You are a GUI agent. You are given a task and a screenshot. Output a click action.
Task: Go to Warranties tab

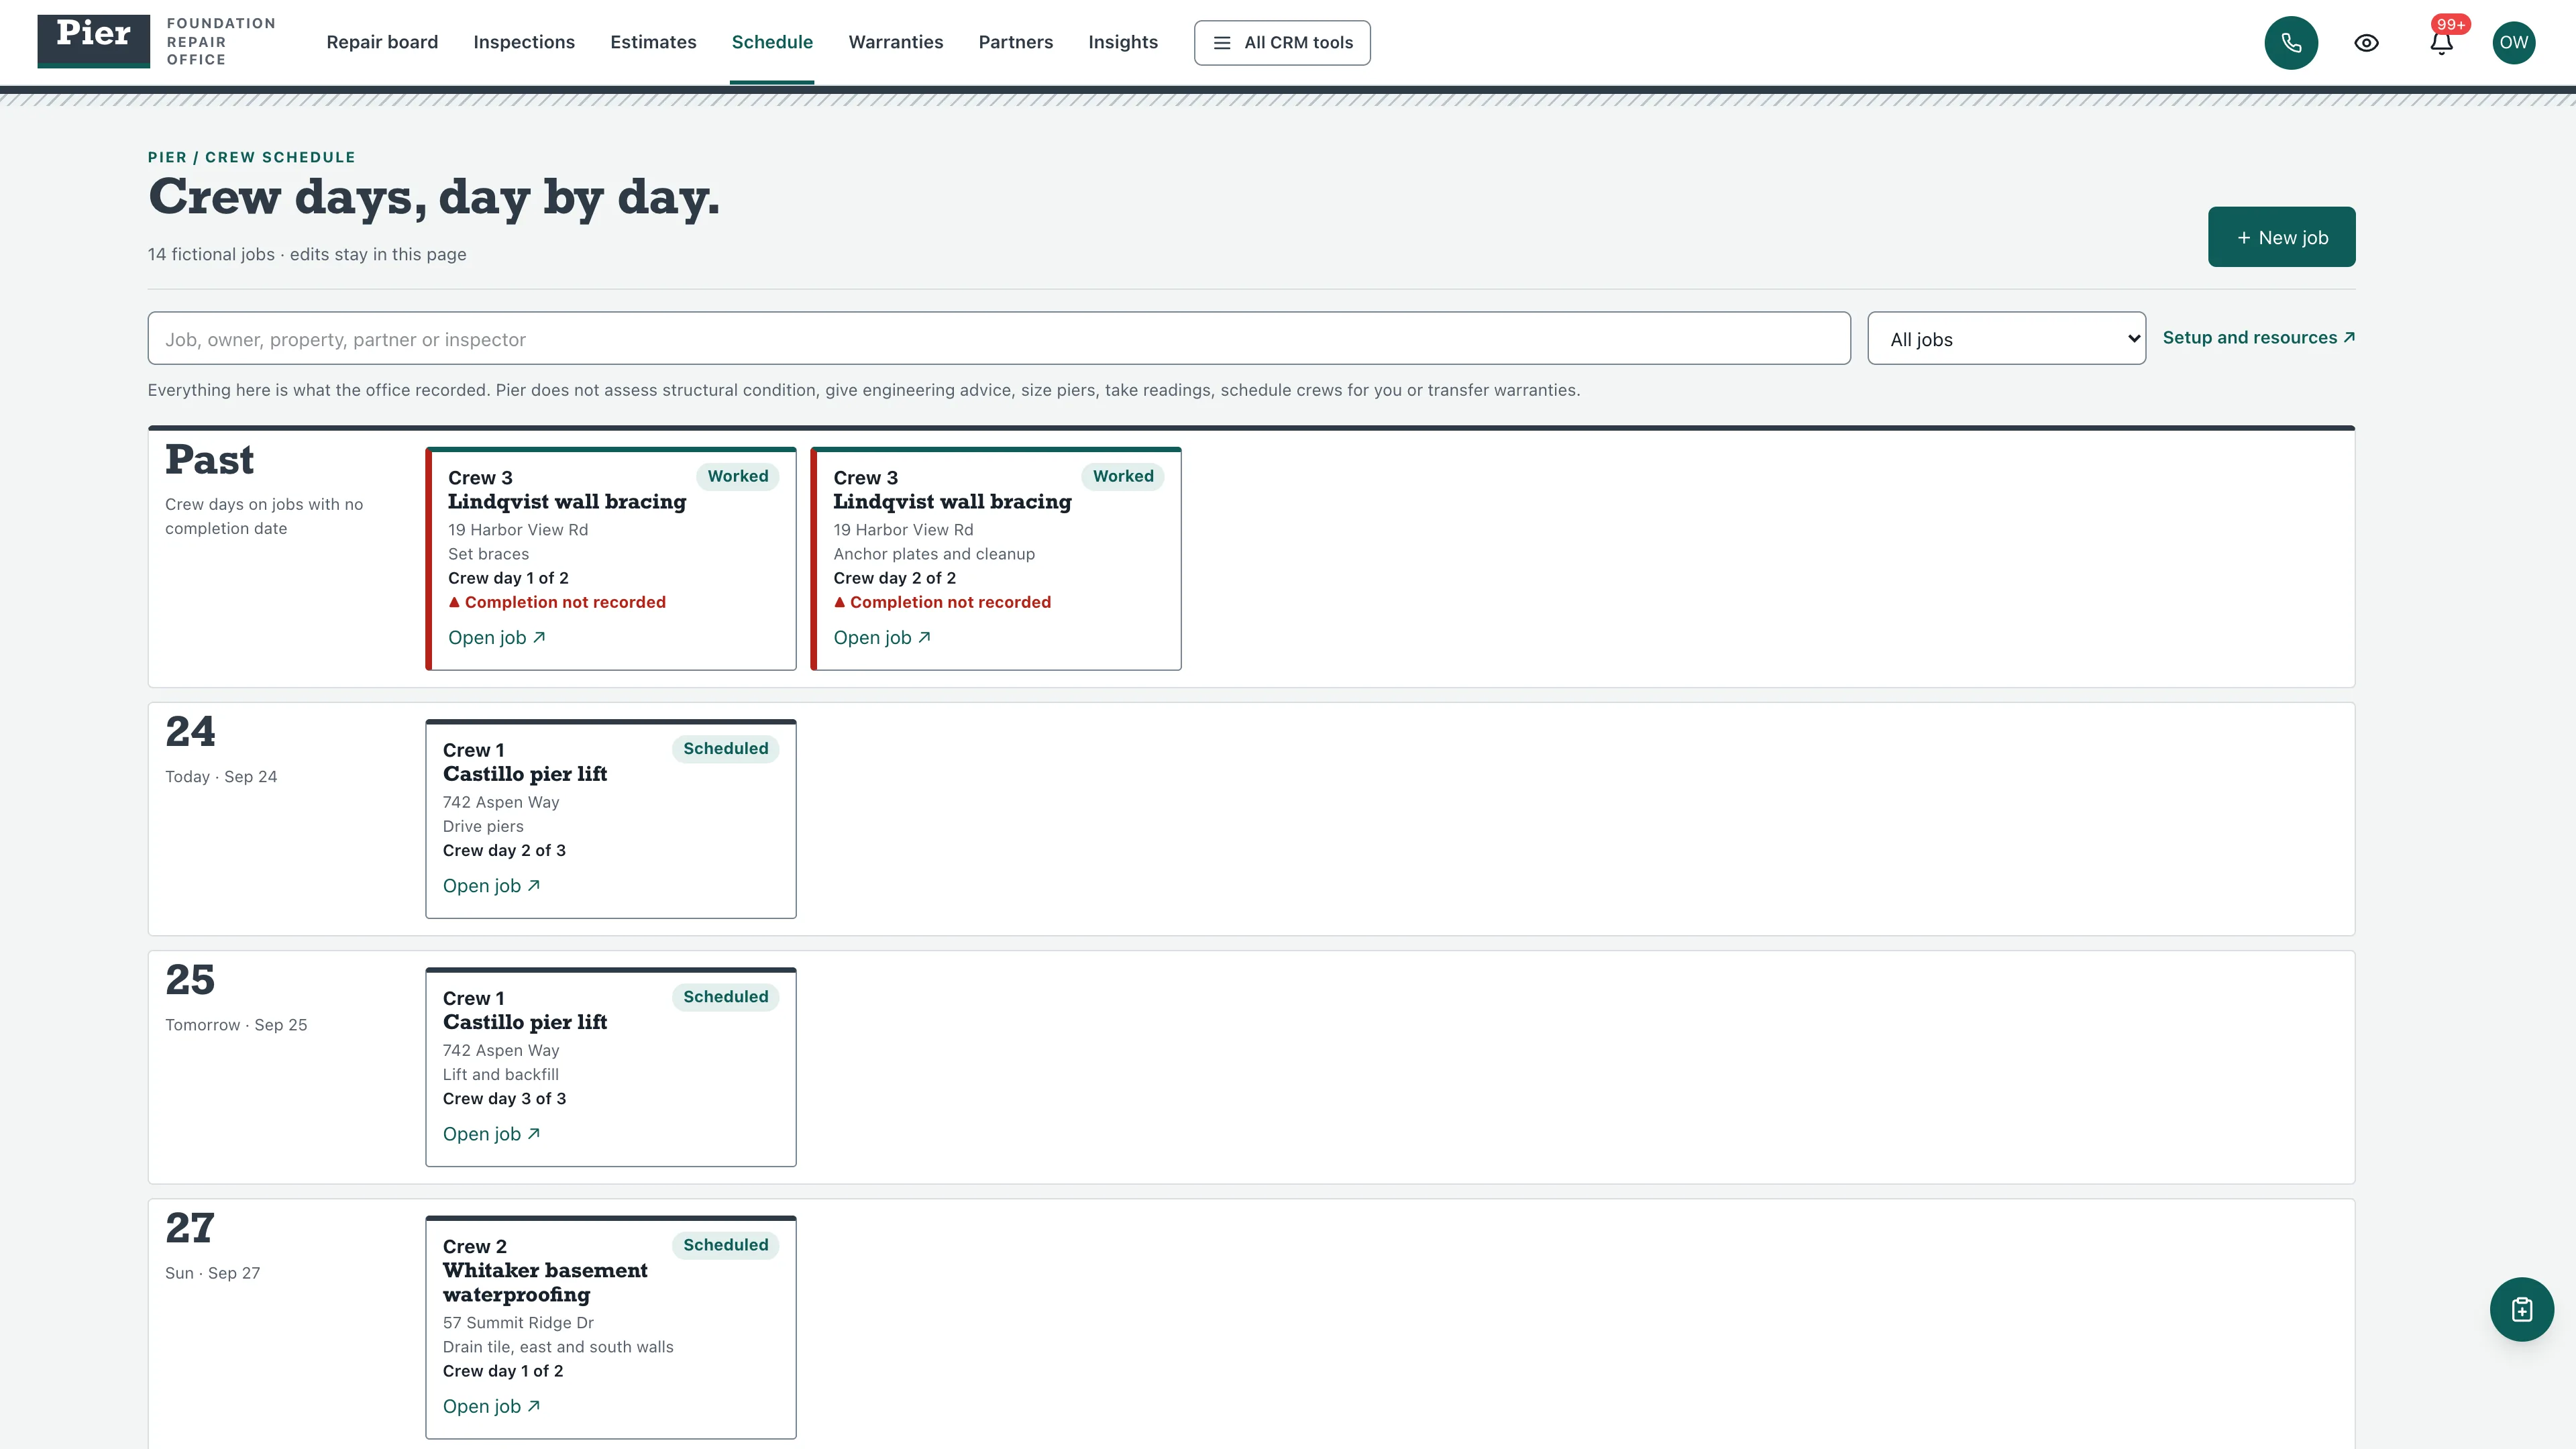(896, 42)
